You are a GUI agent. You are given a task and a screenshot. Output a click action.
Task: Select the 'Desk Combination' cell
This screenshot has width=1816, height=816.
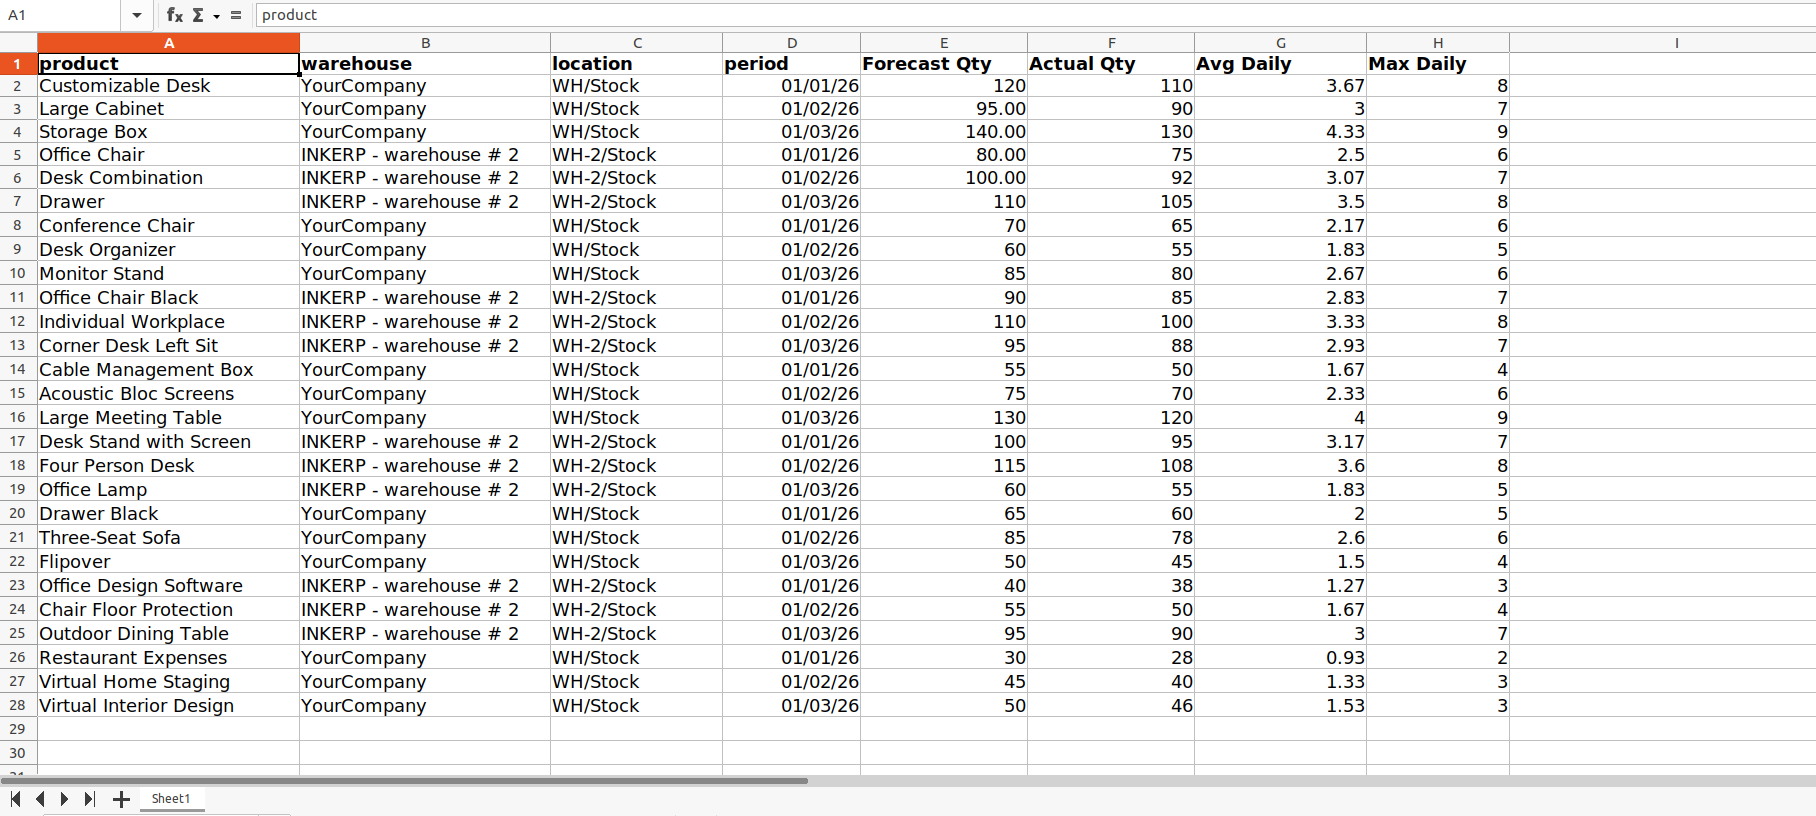pyautogui.click(x=169, y=178)
